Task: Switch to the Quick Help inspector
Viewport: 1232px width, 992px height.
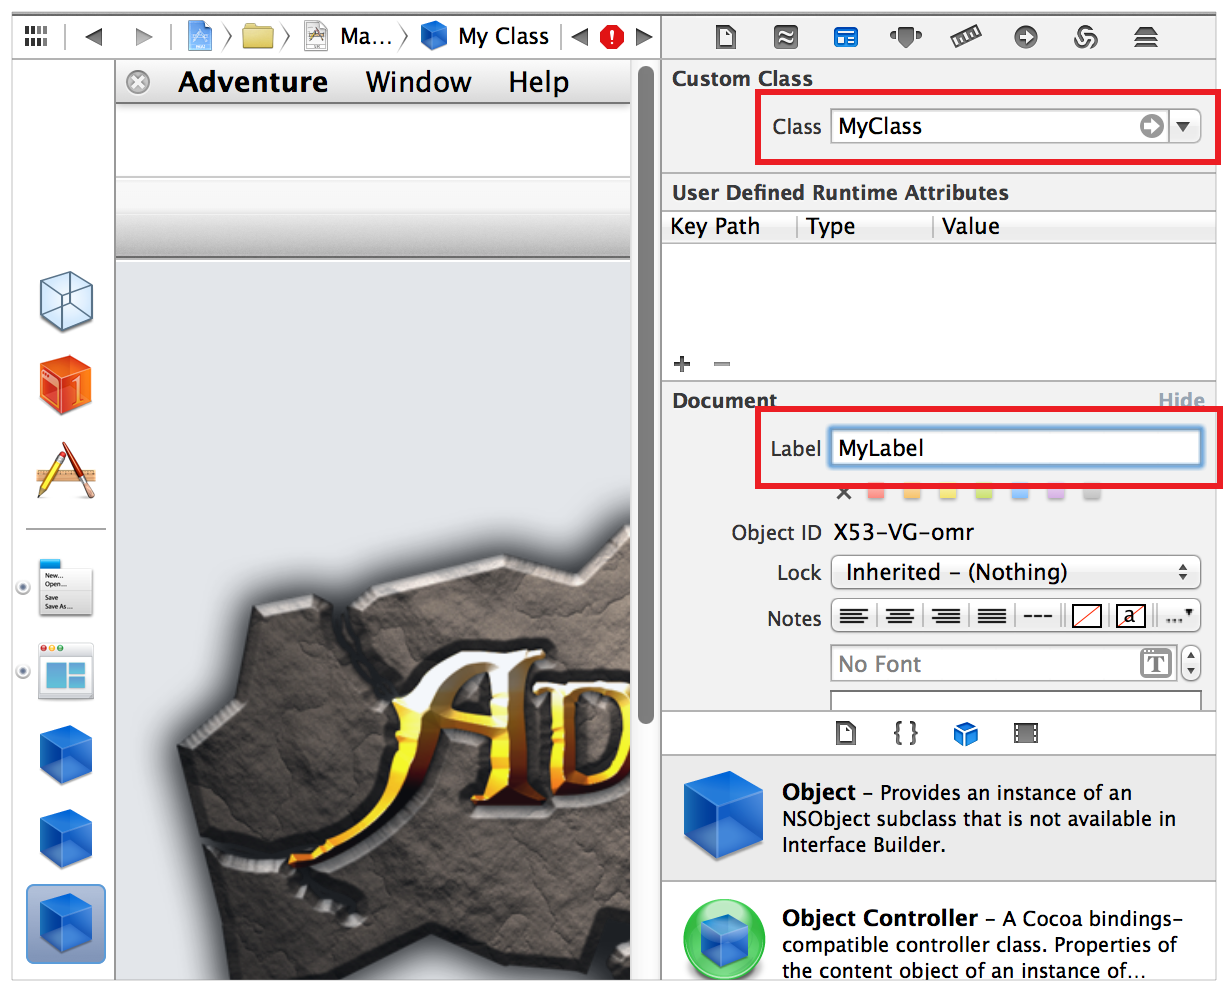Action: tap(786, 37)
